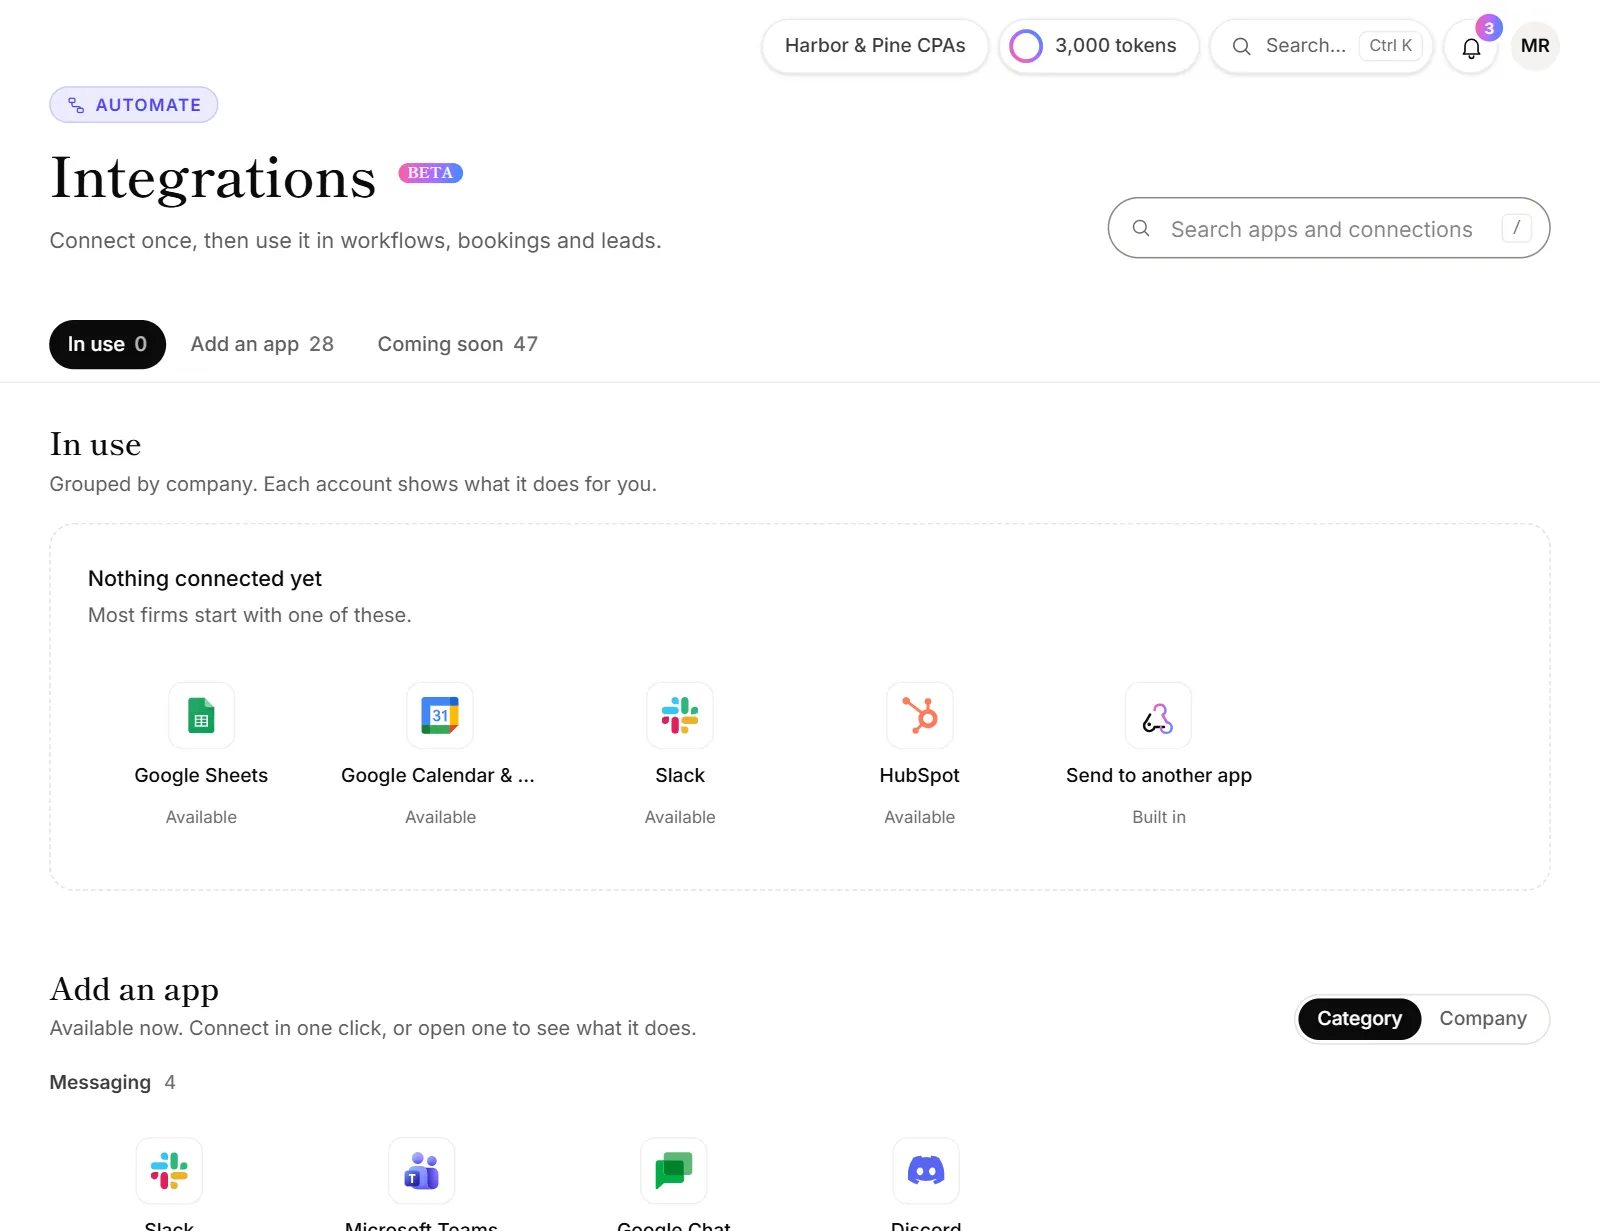Click the tokens ring icon
Image resolution: width=1600 pixels, height=1231 pixels.
pyautogui.click(x=1026, y=46)
